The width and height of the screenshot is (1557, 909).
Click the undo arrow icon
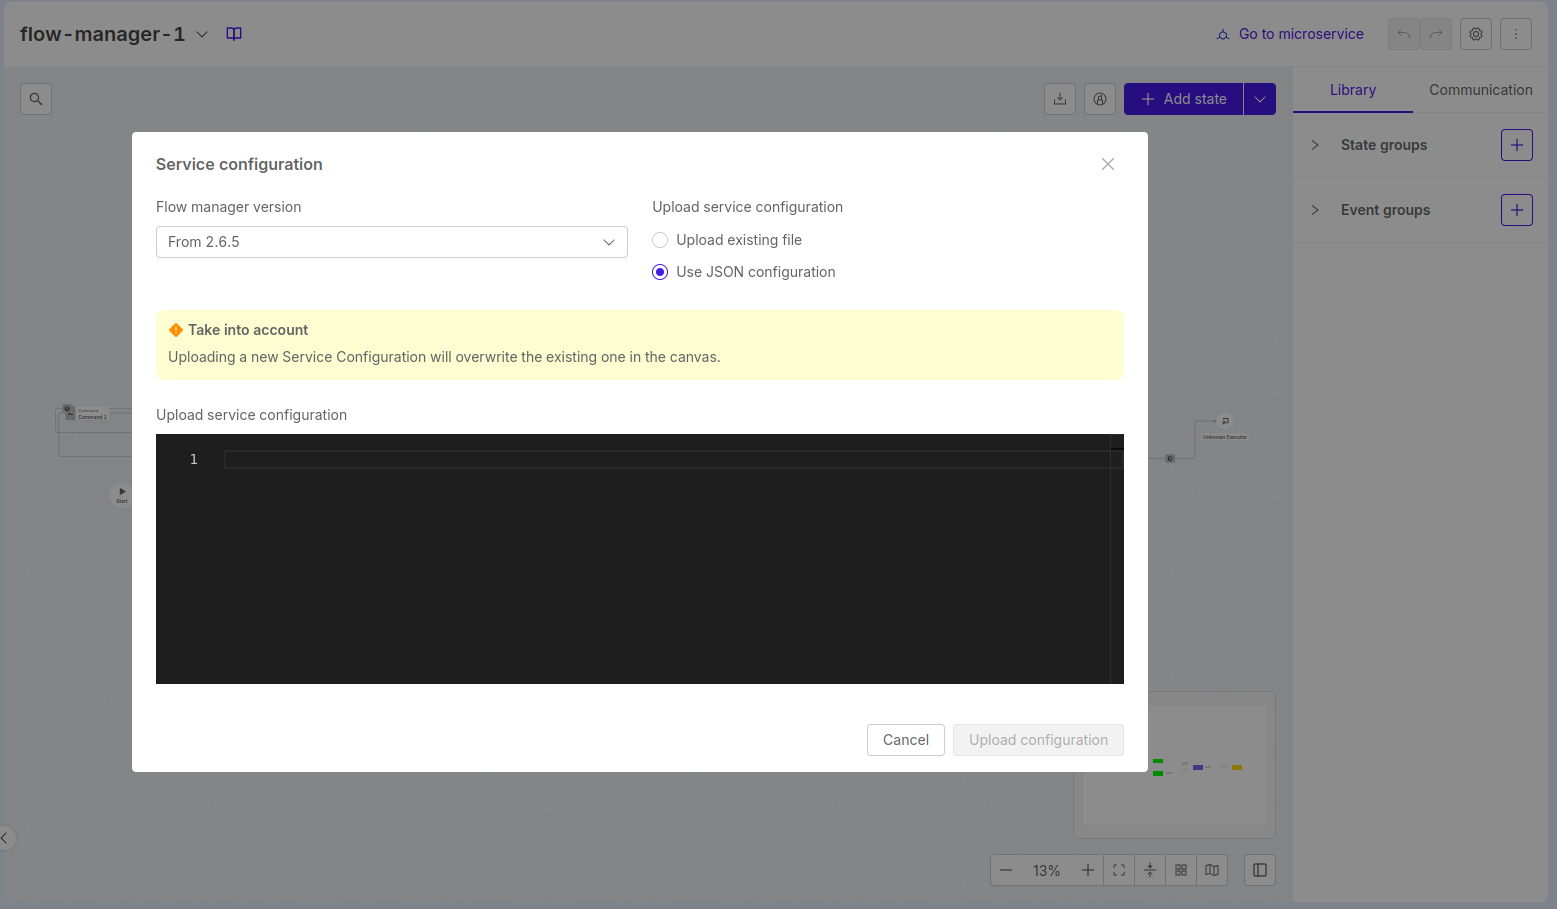pyautogui.click(x=1404, y=34)
